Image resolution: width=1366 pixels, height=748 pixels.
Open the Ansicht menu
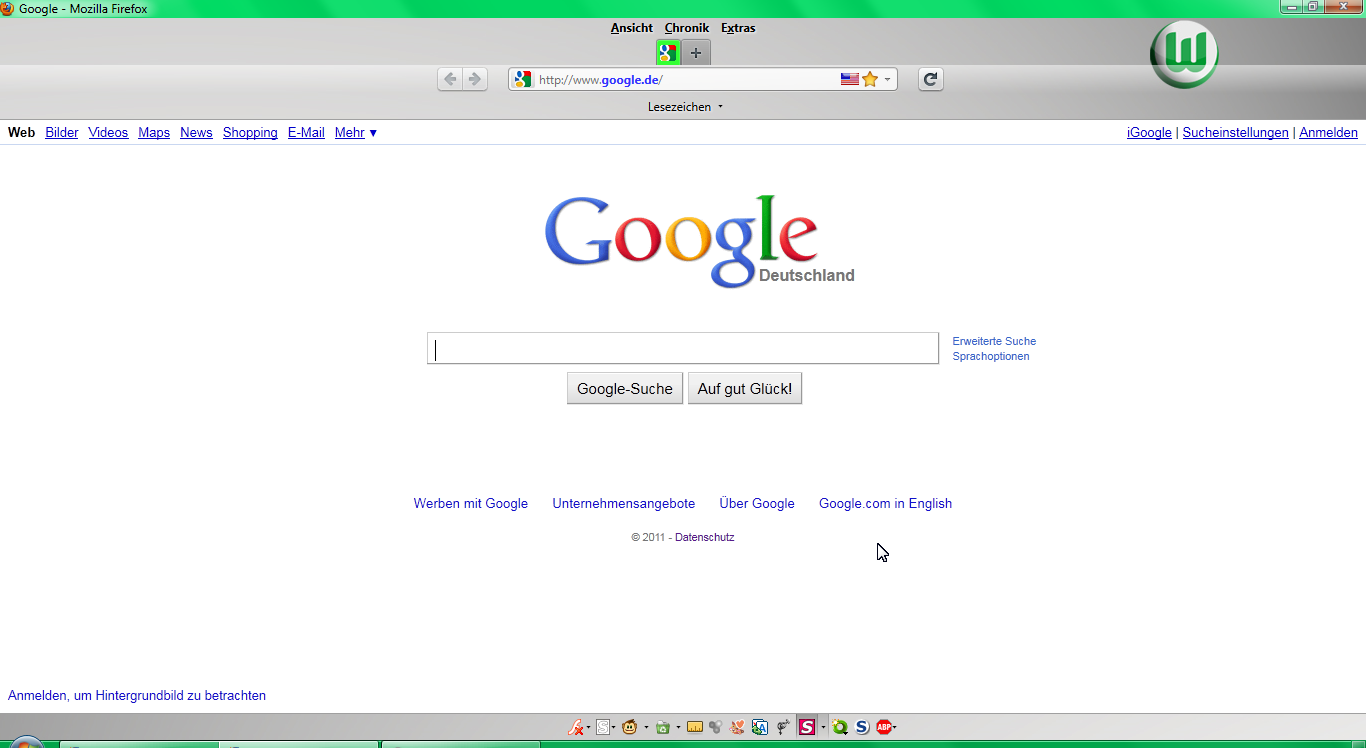[632, 28]
